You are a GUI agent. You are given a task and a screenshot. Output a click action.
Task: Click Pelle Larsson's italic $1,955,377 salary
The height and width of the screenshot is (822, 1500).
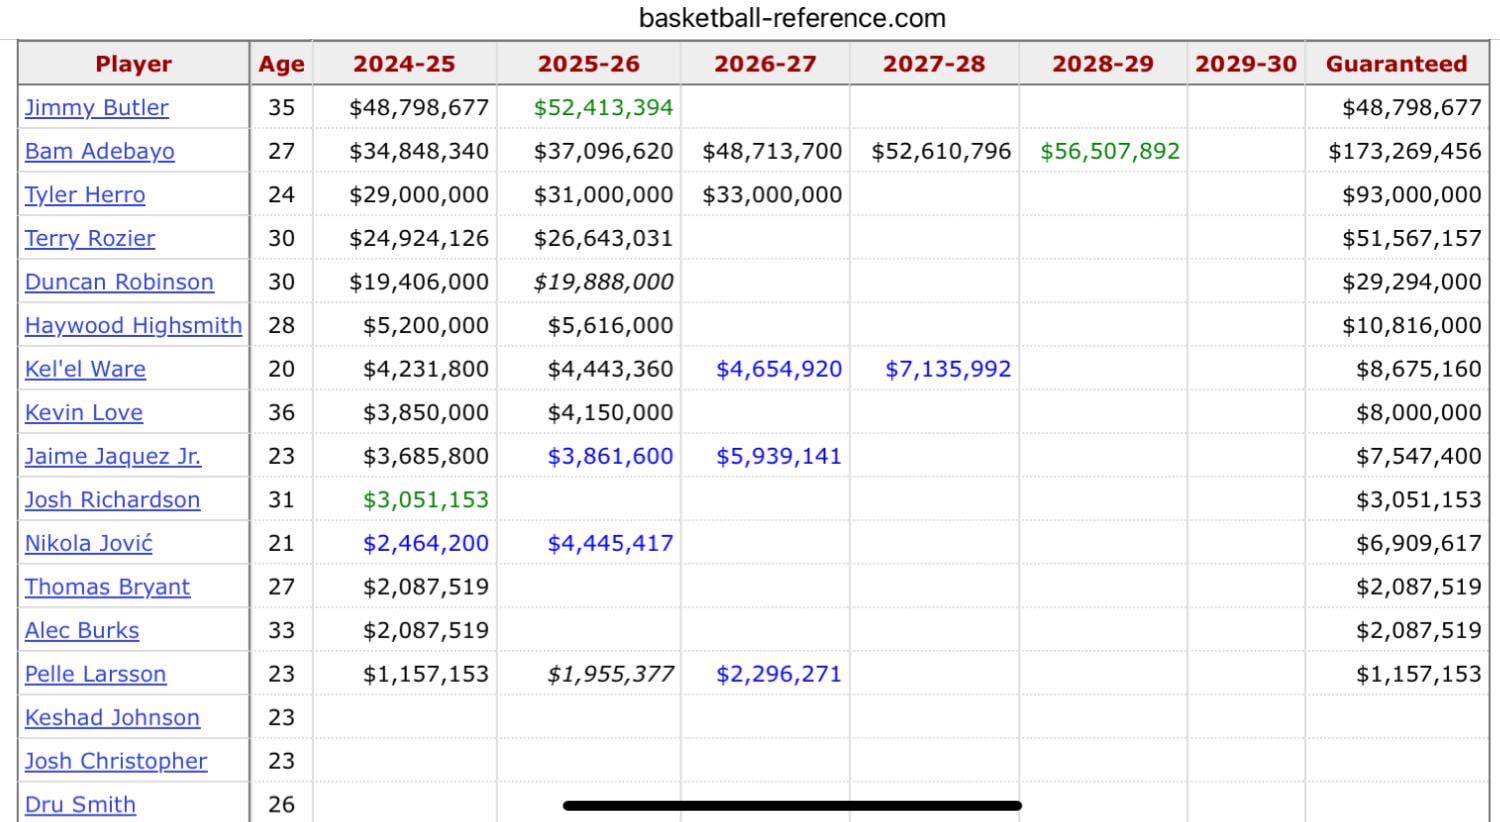tap(610, 674)
